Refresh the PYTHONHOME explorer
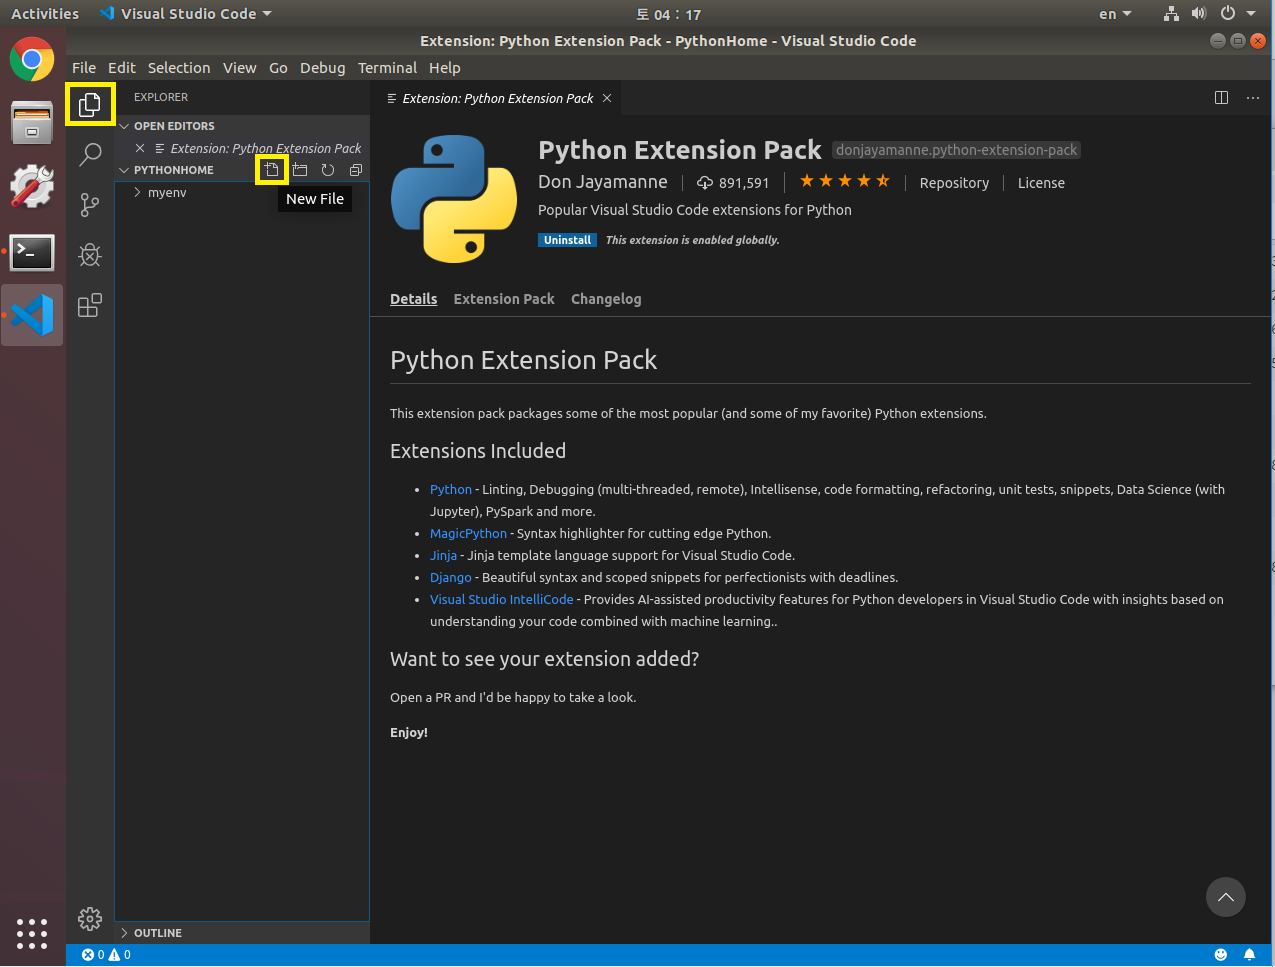 pos(328,170)
